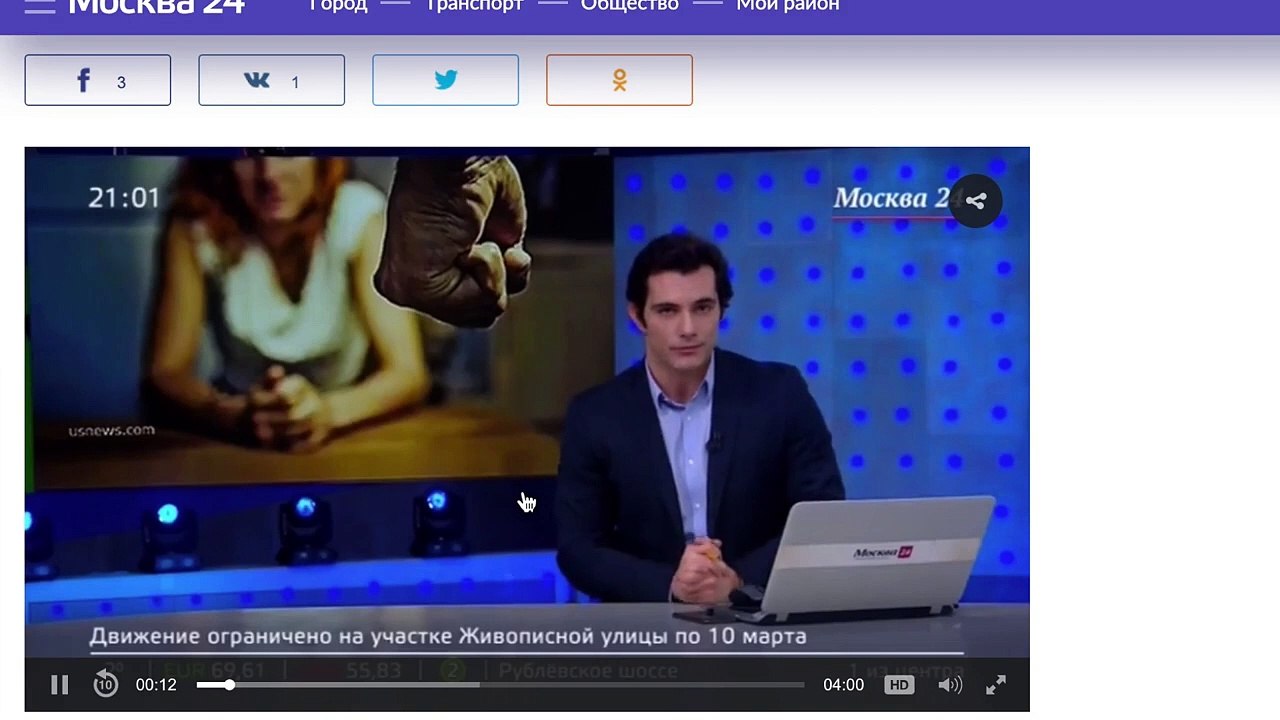Rewind video by 10 seconds

tap(105, 685)
